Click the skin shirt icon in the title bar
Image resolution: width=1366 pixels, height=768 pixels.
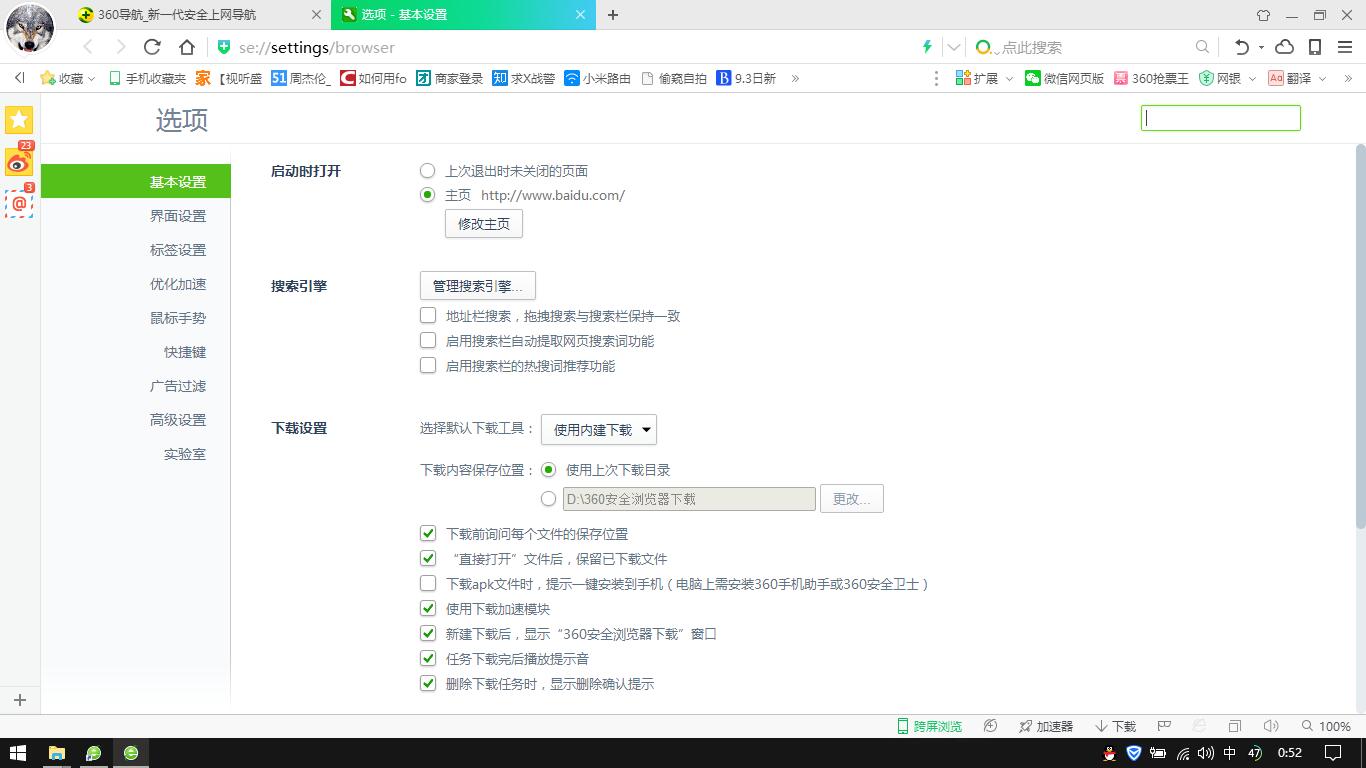coord(1263,15)
